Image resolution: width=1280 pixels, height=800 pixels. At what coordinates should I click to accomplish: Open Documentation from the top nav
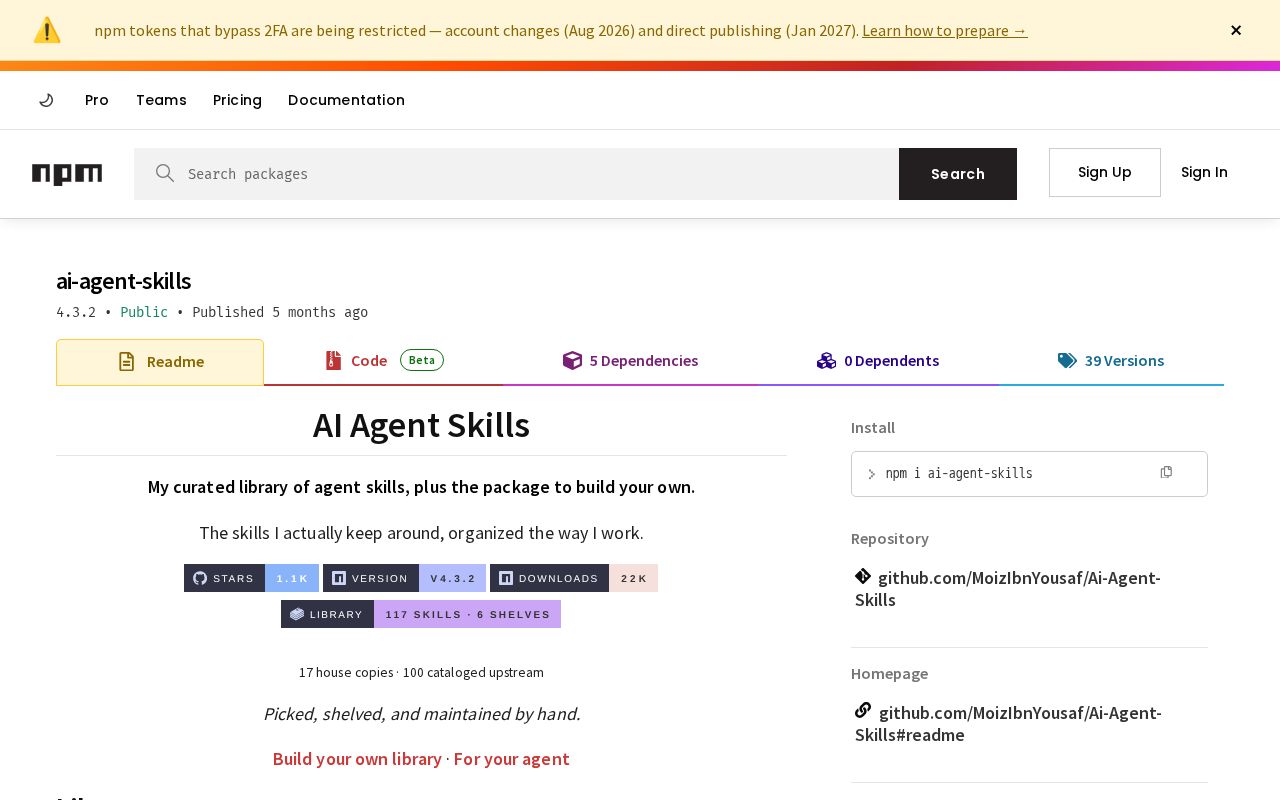click(346, 100)
